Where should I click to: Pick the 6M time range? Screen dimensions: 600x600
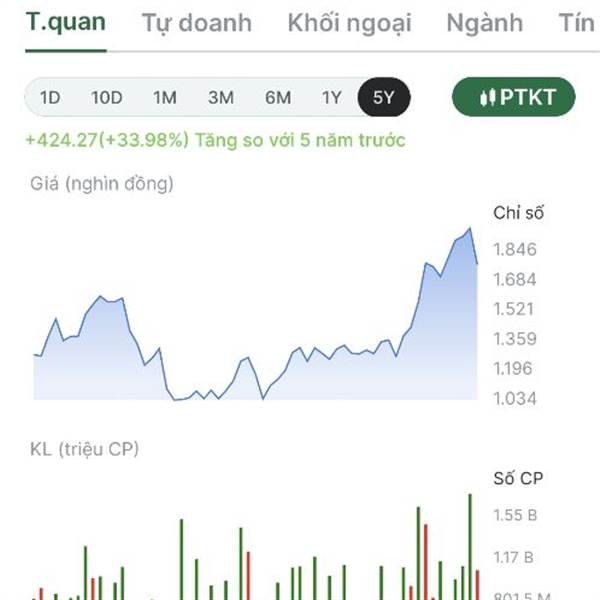(277, 97)
